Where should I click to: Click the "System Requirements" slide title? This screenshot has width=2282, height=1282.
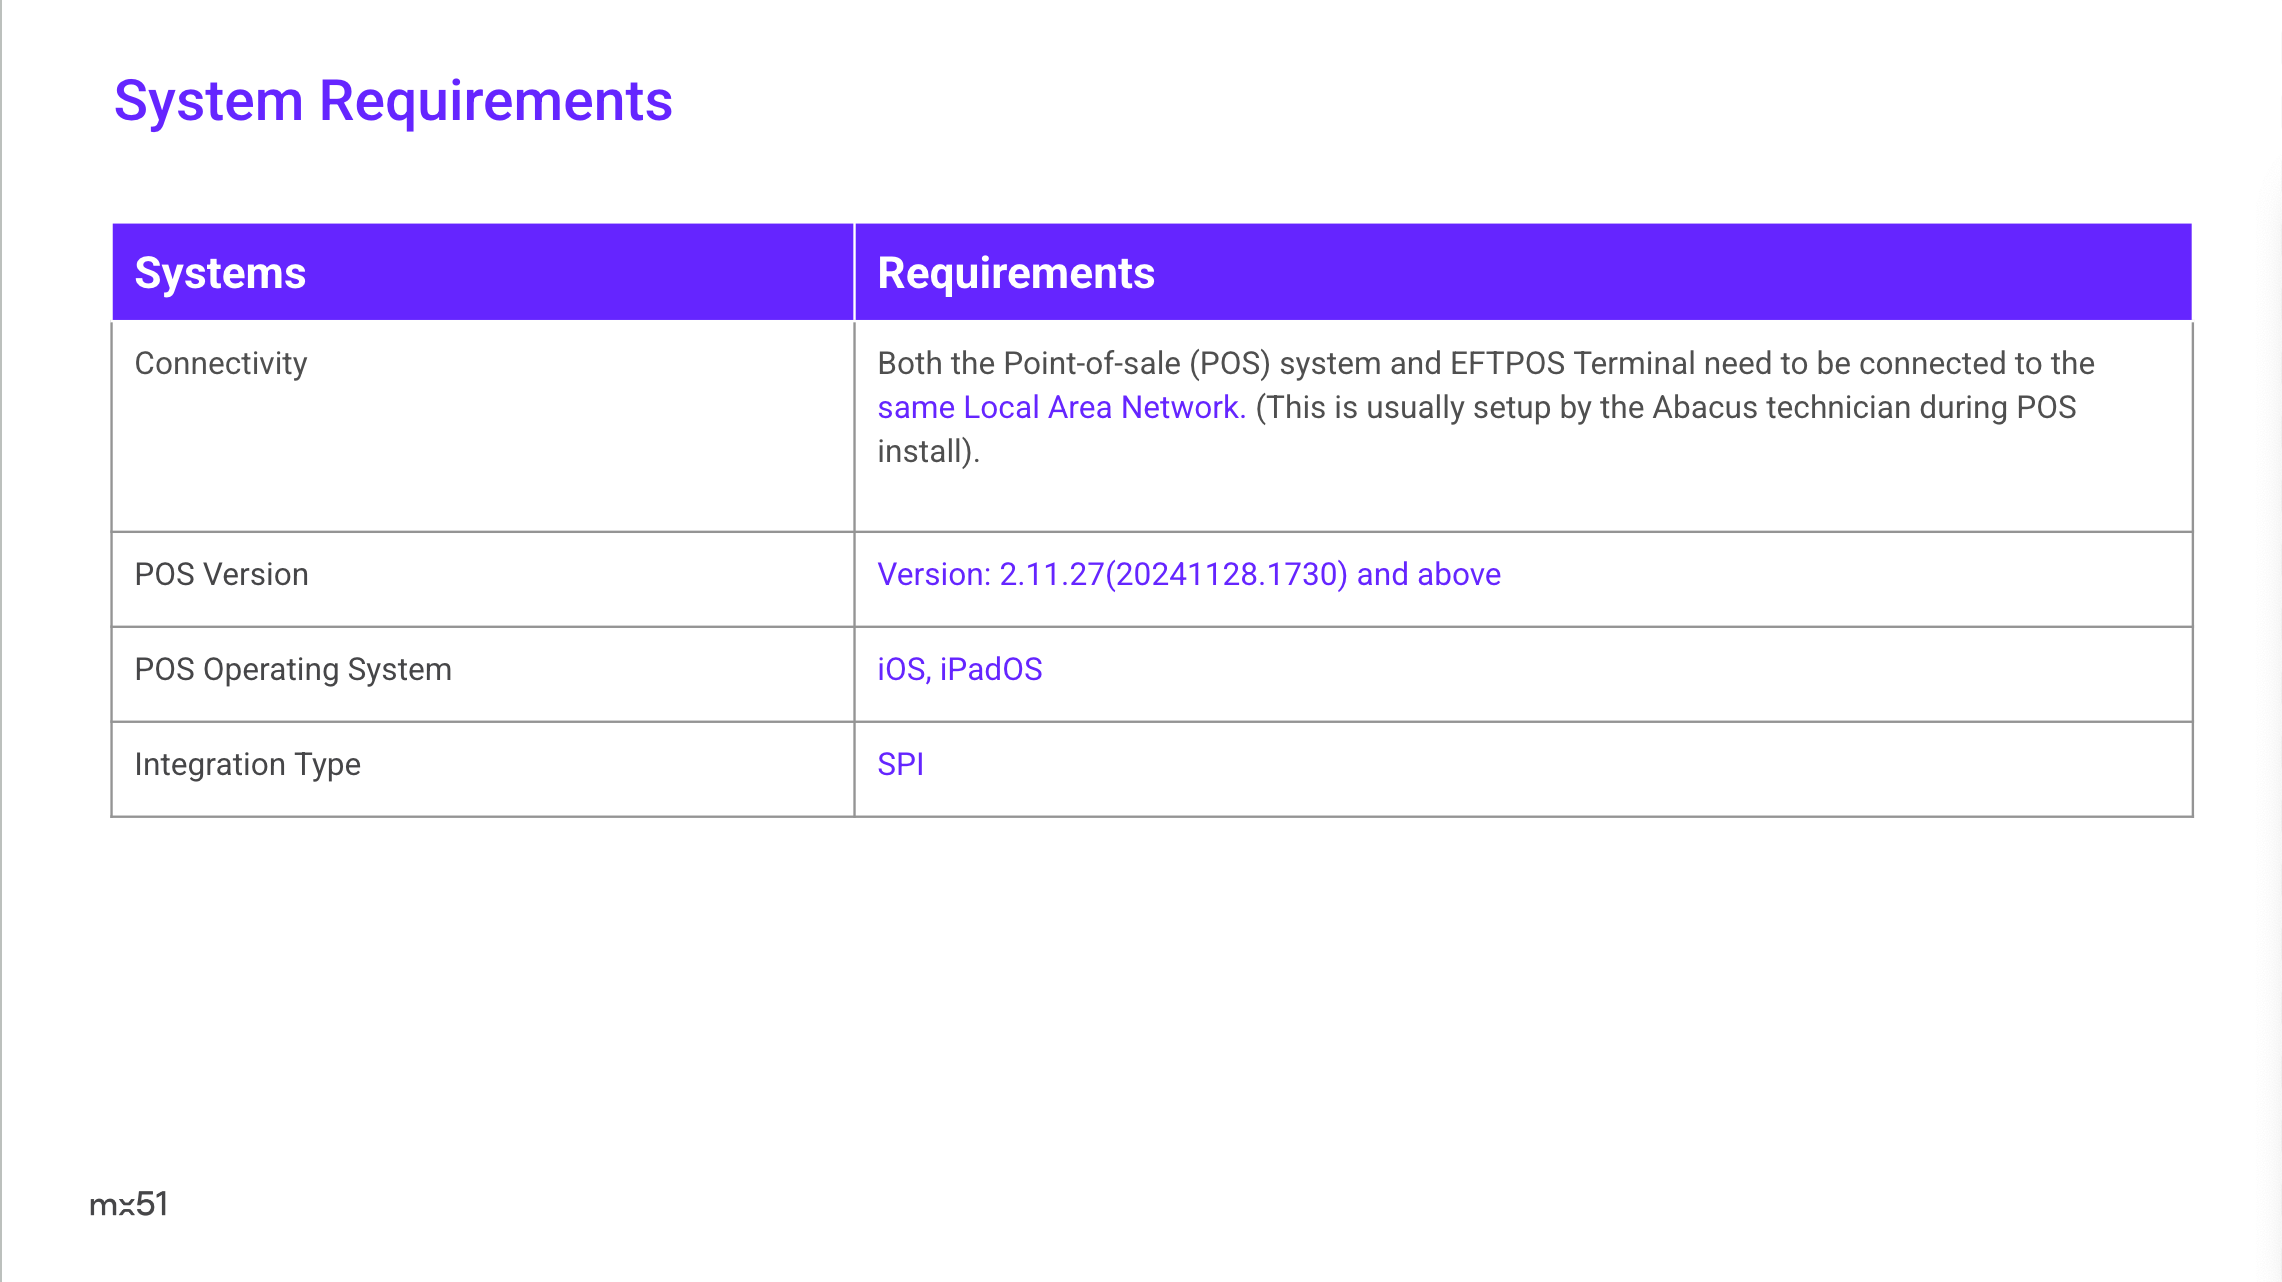click(393, 101)
